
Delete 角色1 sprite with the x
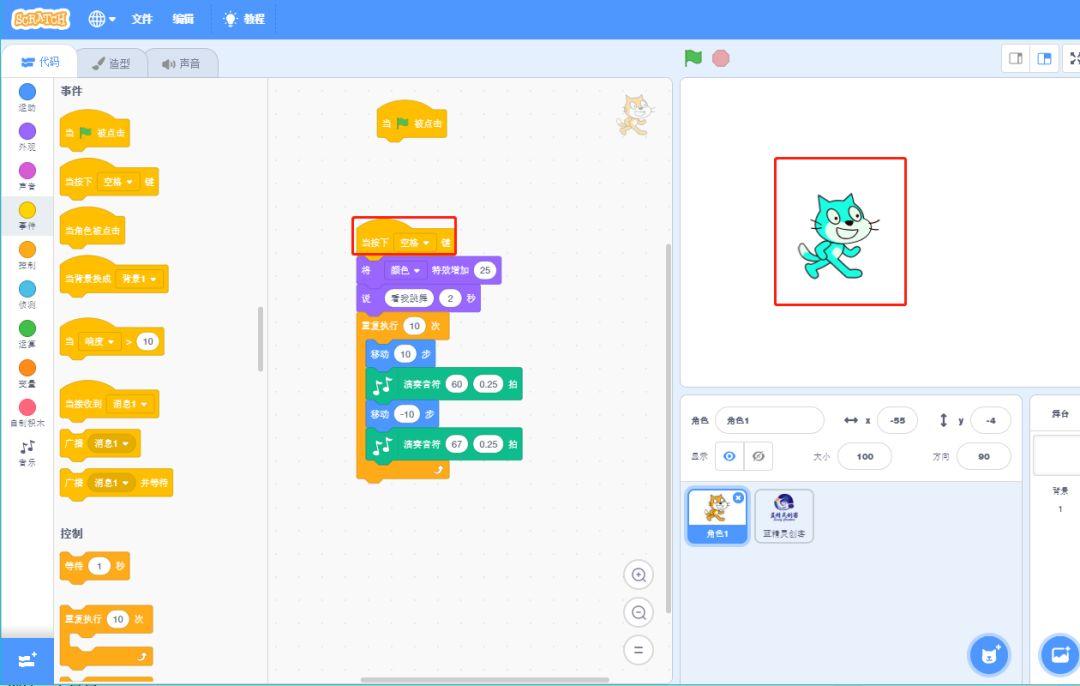tap(738, 497)
